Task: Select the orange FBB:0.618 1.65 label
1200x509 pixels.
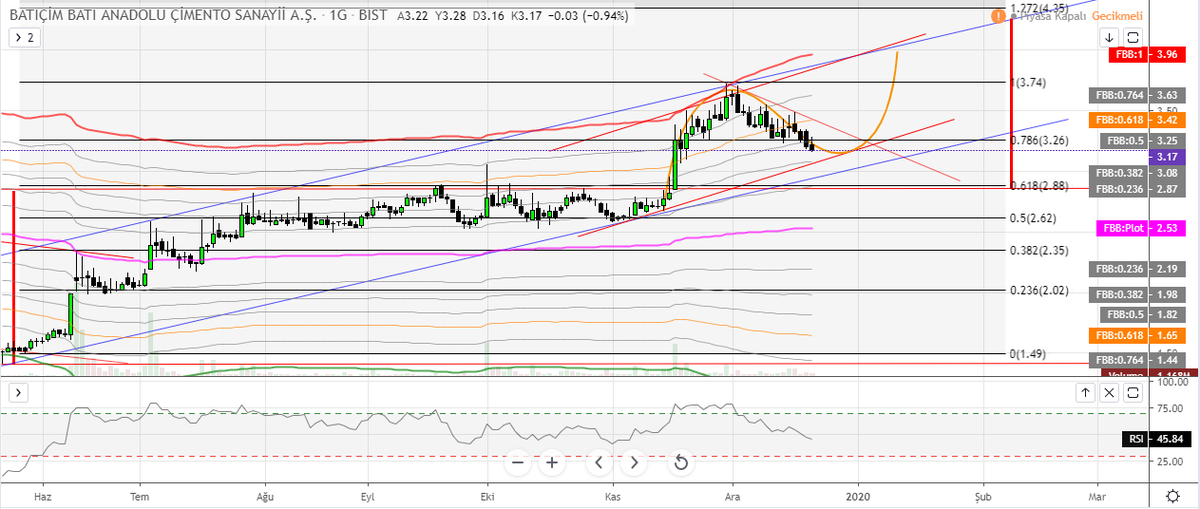Action: 1138,335
